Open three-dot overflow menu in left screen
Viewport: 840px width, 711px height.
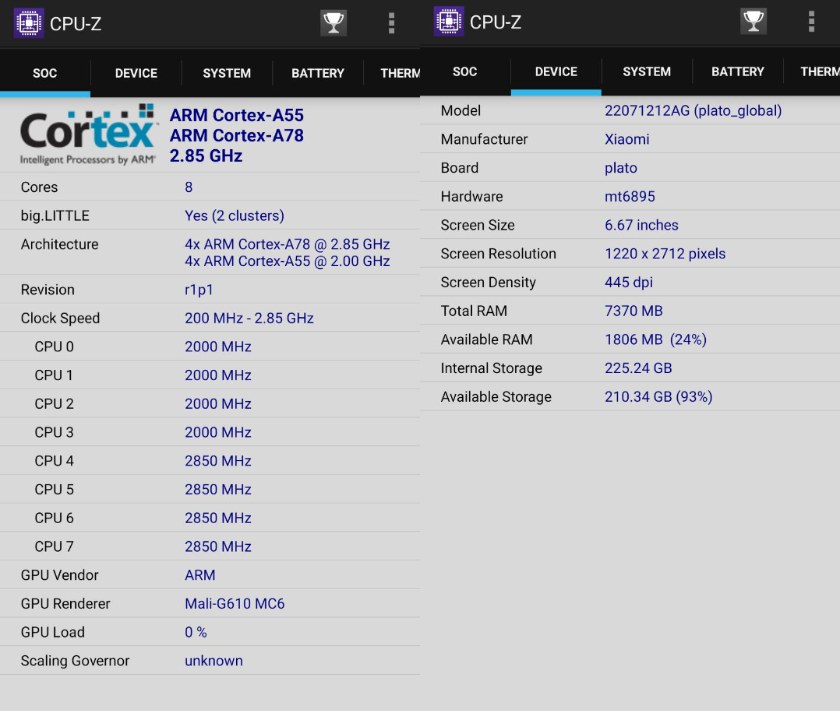392,23
